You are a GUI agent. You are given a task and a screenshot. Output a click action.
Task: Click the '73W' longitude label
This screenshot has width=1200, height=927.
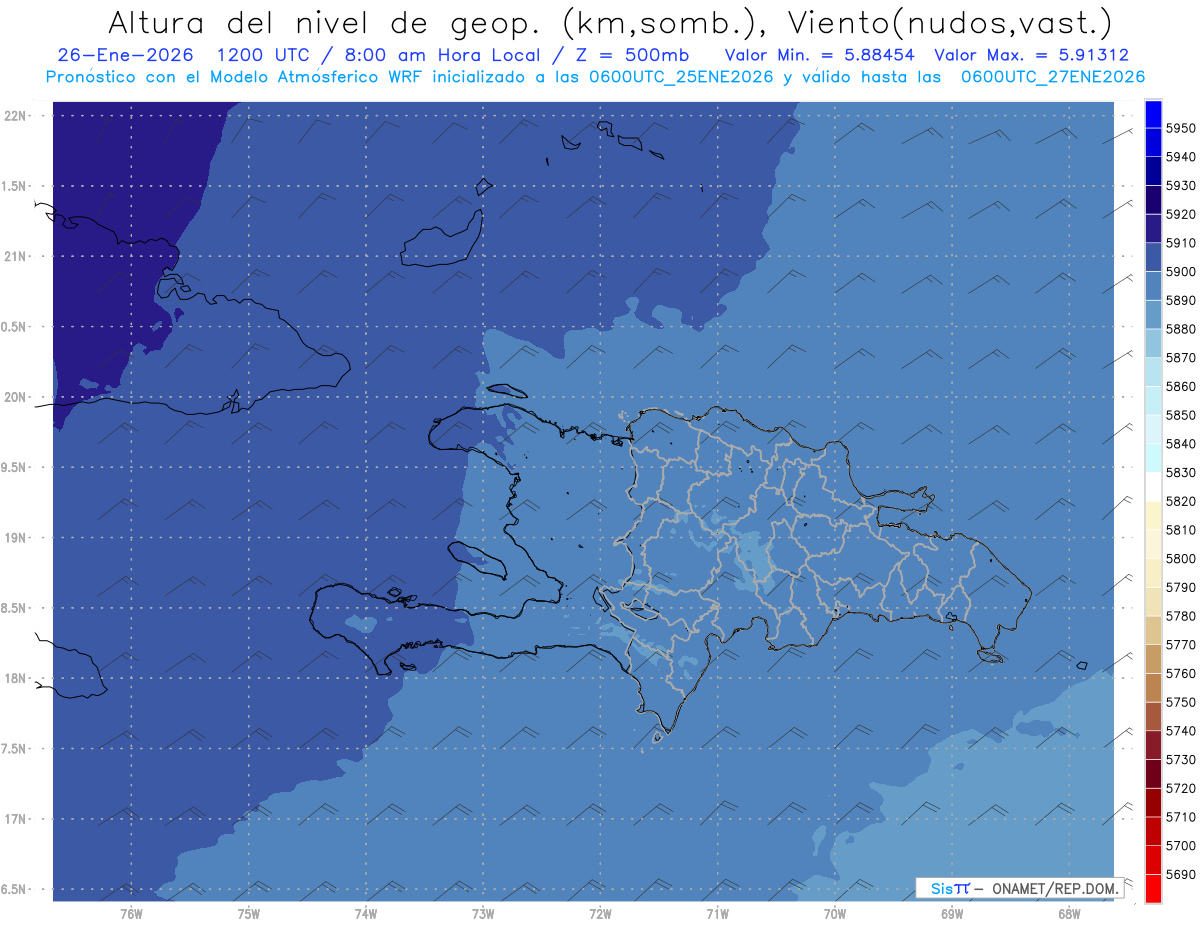(x=482, y=914)
